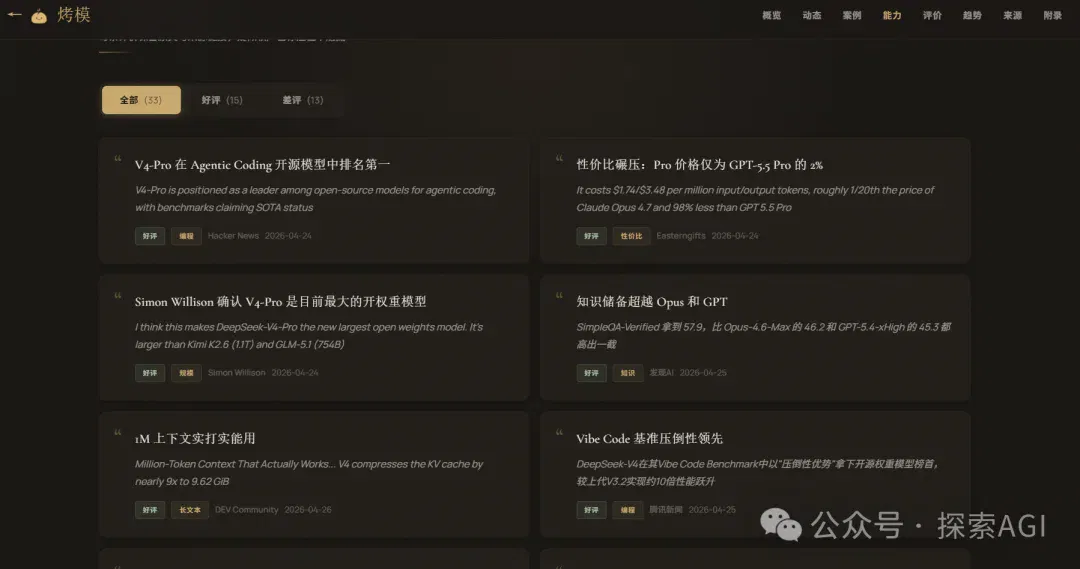1080x569 pixels.
Task: Click the 好评 tag on the Simon Willison card
Action: (x=149, y=373)
